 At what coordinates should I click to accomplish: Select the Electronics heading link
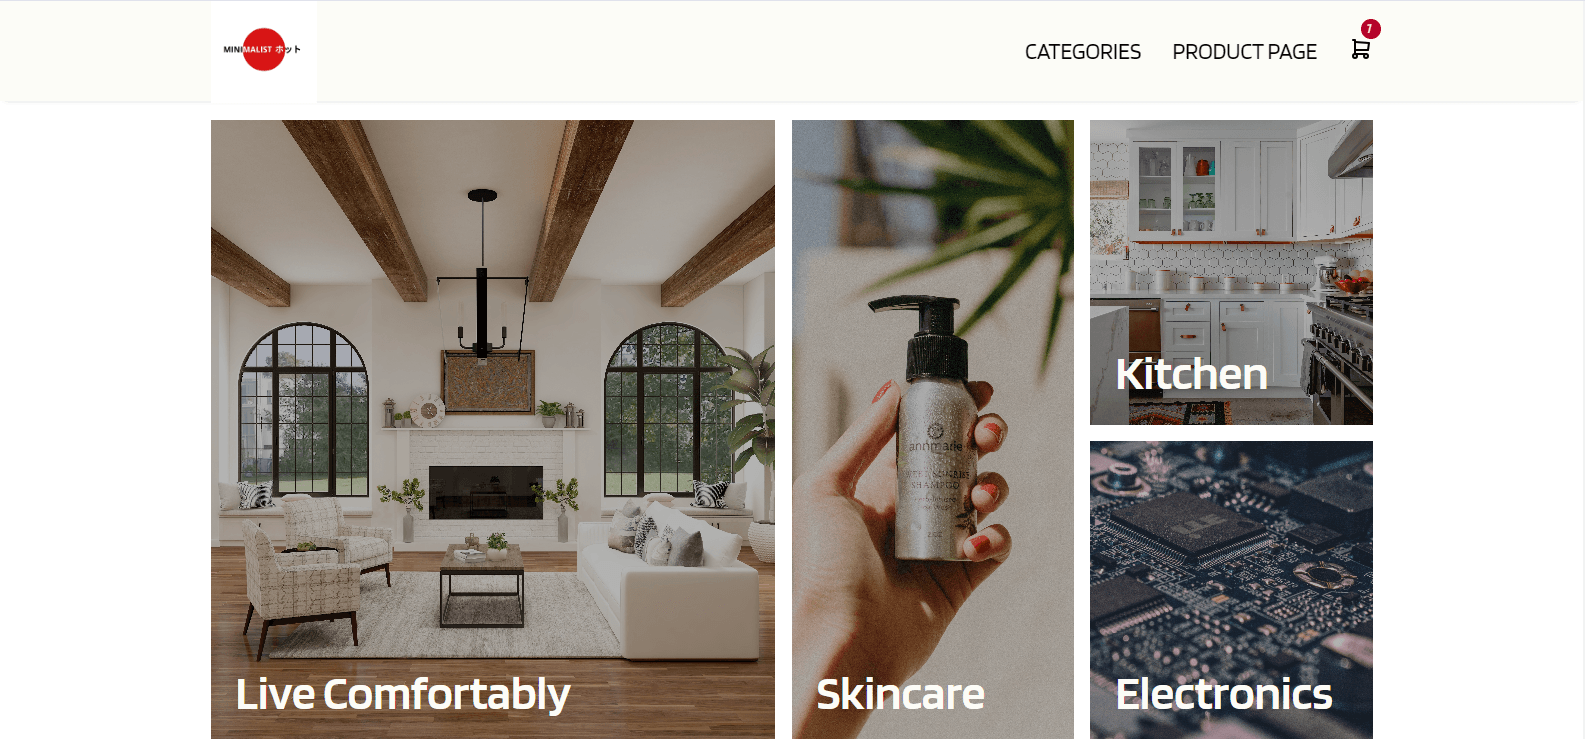pos(1224,694)
